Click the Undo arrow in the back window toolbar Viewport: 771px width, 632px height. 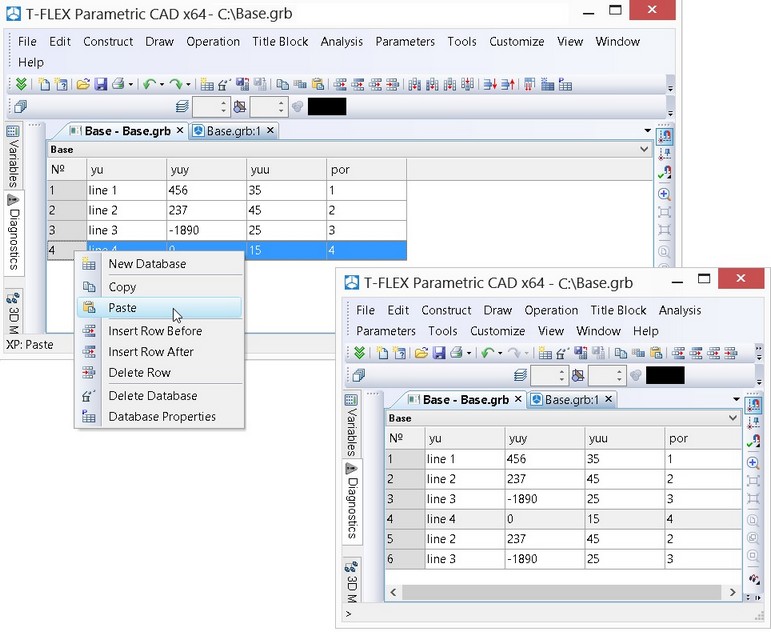(149, 85)
